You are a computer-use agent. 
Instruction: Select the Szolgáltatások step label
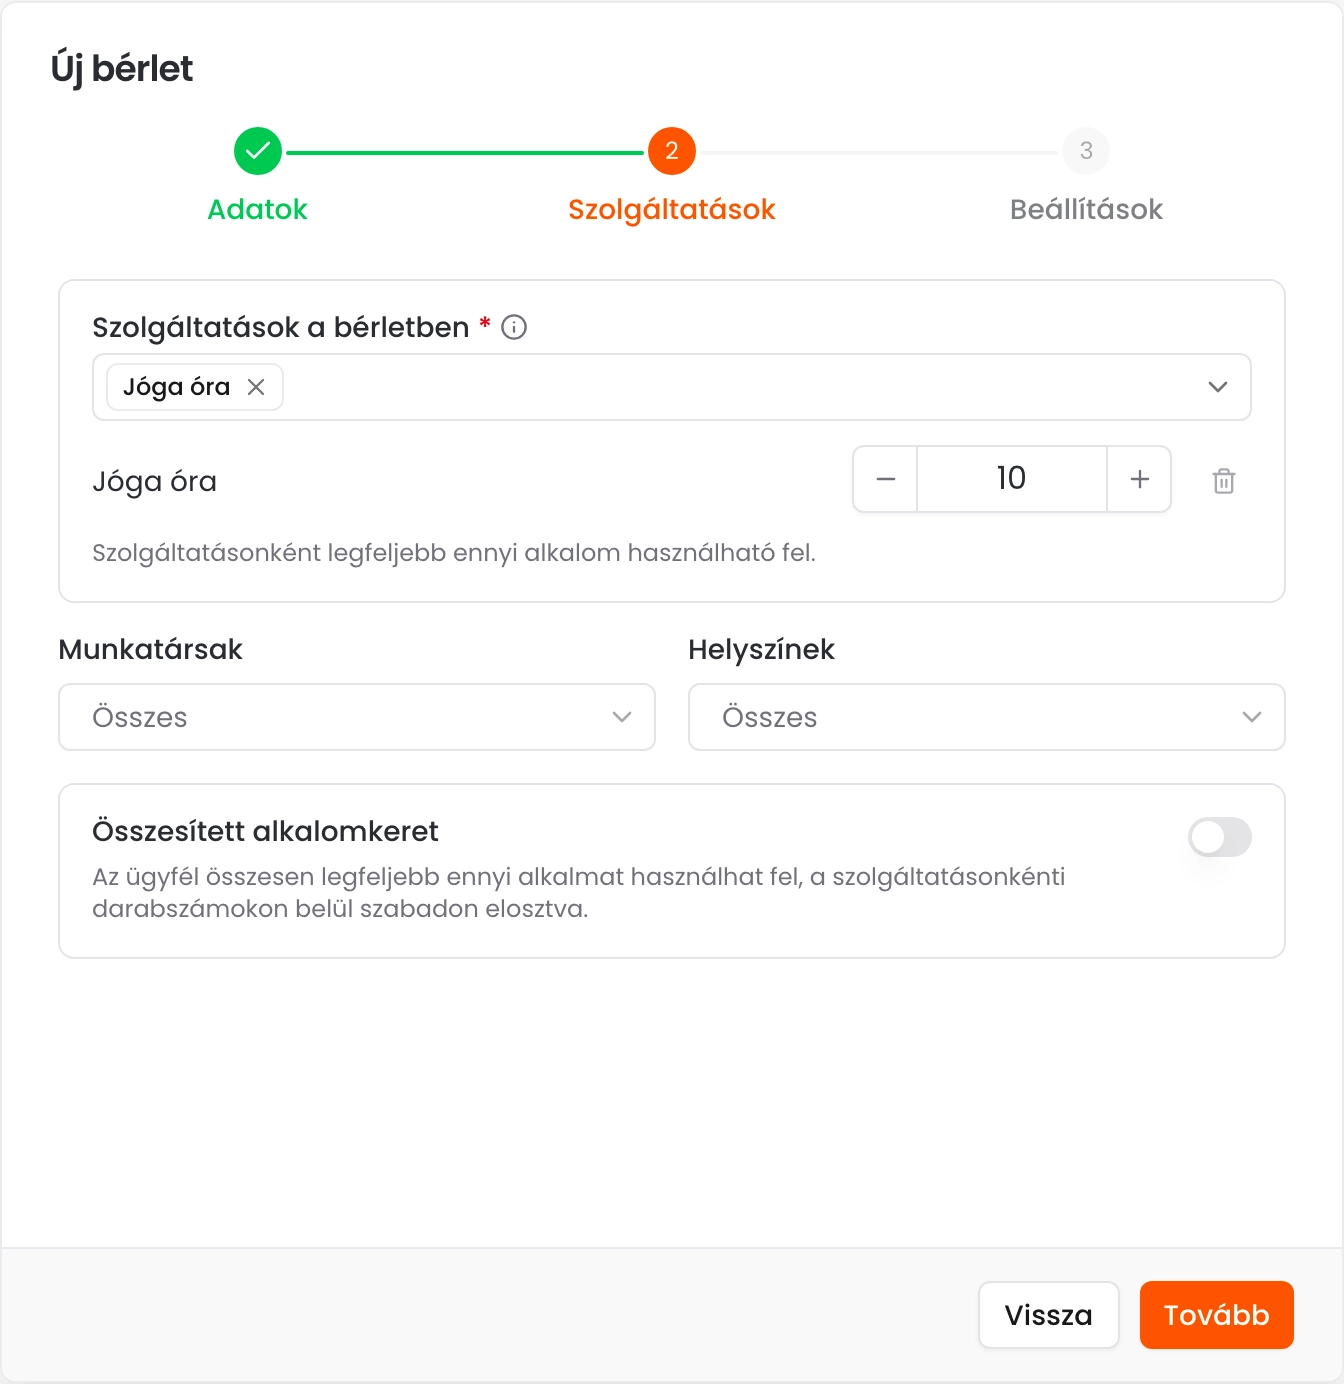click(x=672, y=209)
